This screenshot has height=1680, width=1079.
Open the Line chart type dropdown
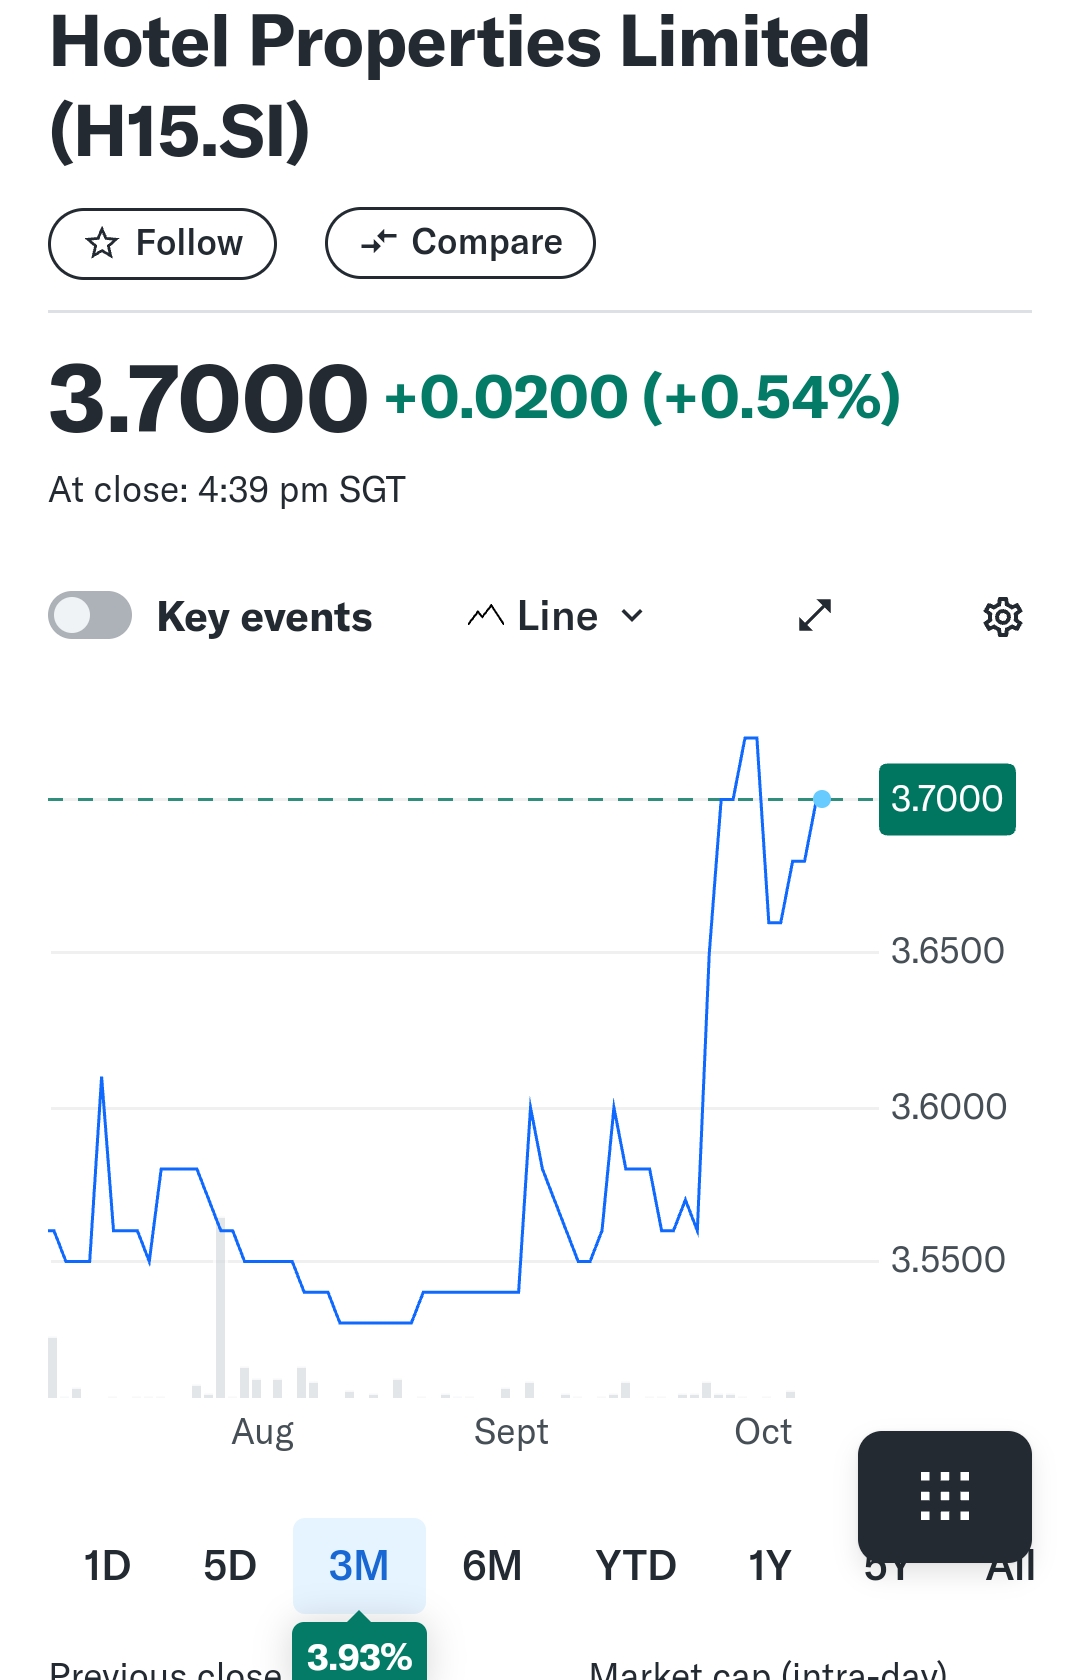(556, 616)
